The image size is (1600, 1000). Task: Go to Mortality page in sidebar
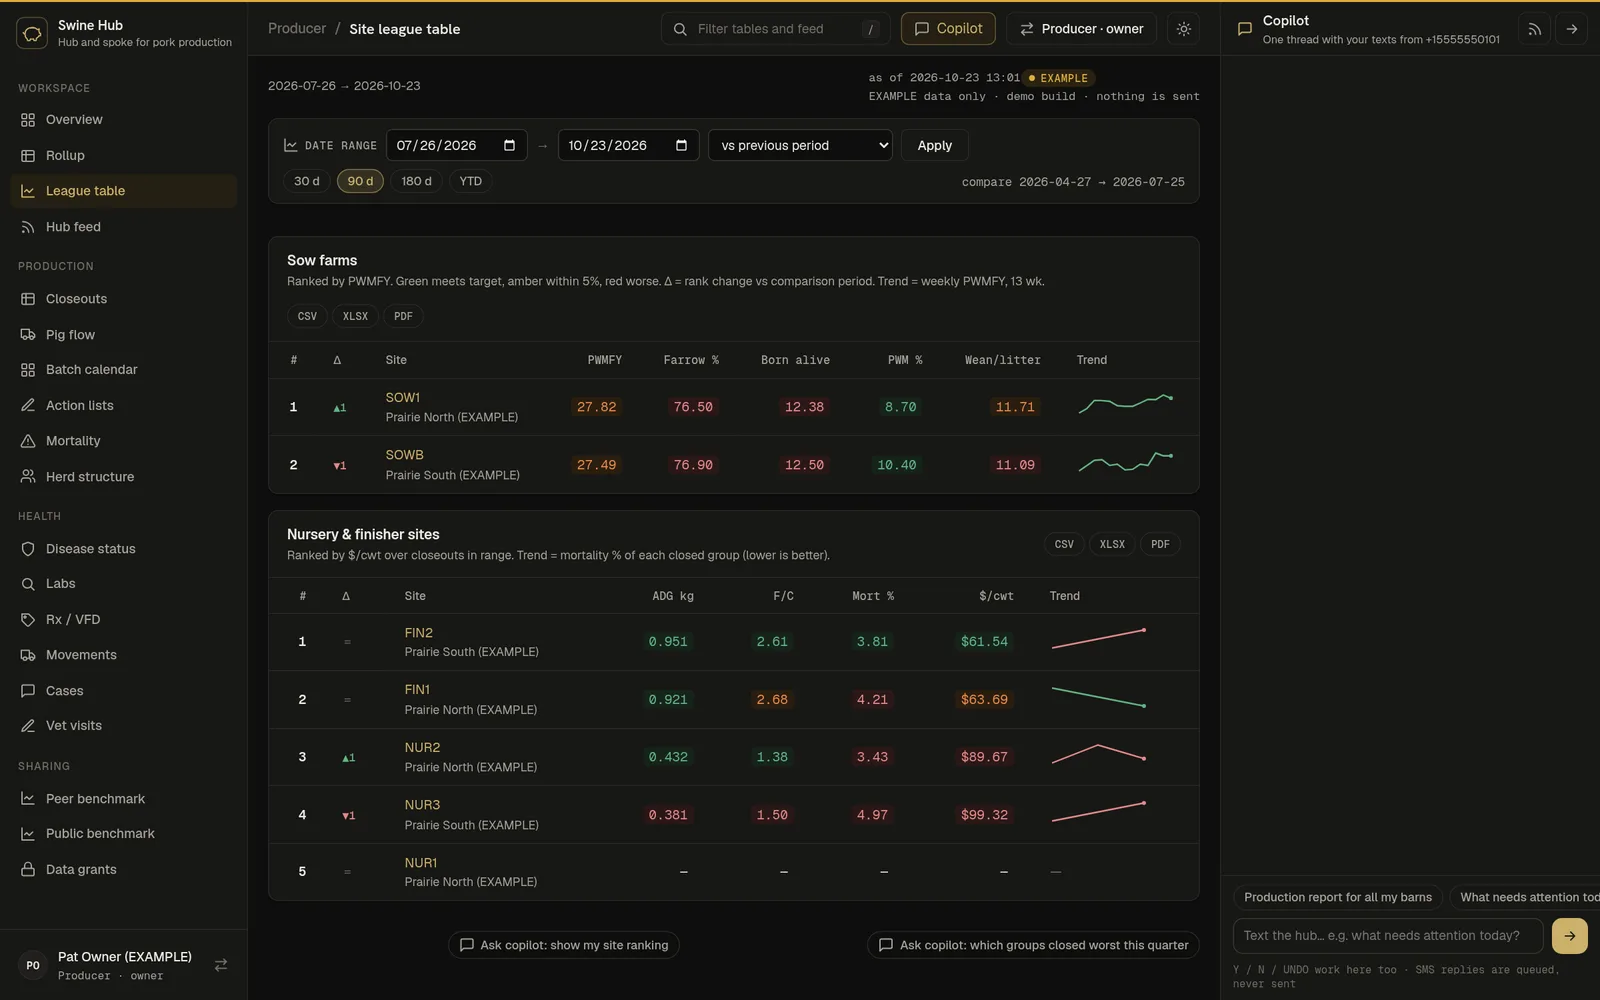click(124, 441)
